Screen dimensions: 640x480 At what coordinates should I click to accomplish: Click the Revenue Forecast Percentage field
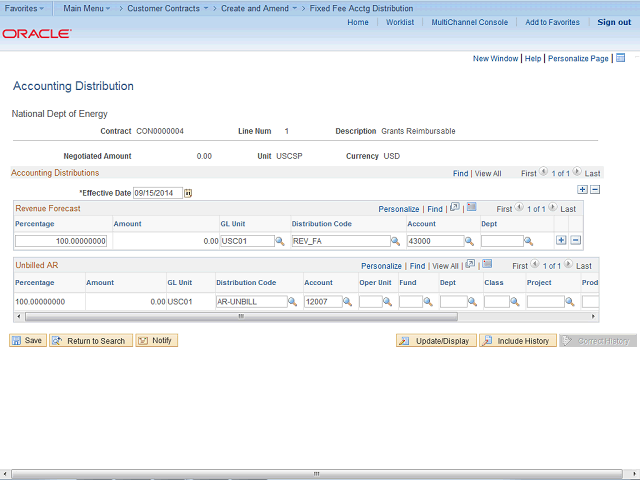pos(61,241)
